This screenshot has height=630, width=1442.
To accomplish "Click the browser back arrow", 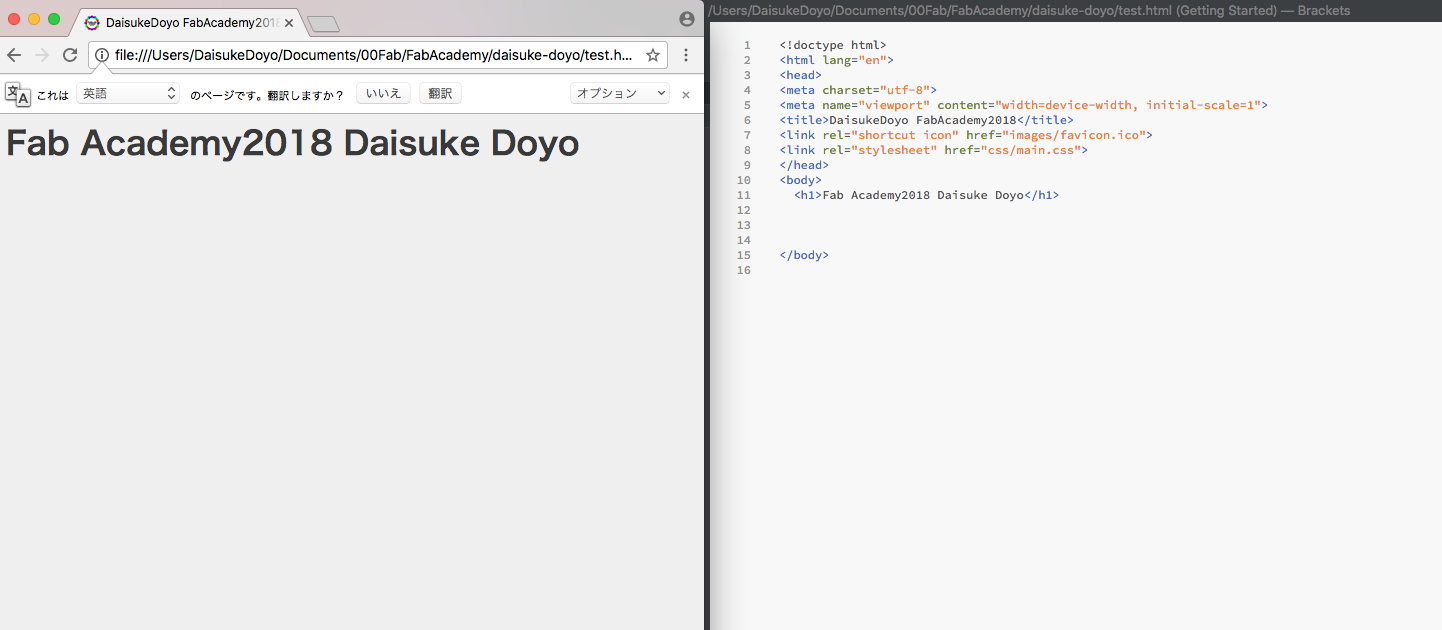I will pyautogui.click(x=14, y=55).
